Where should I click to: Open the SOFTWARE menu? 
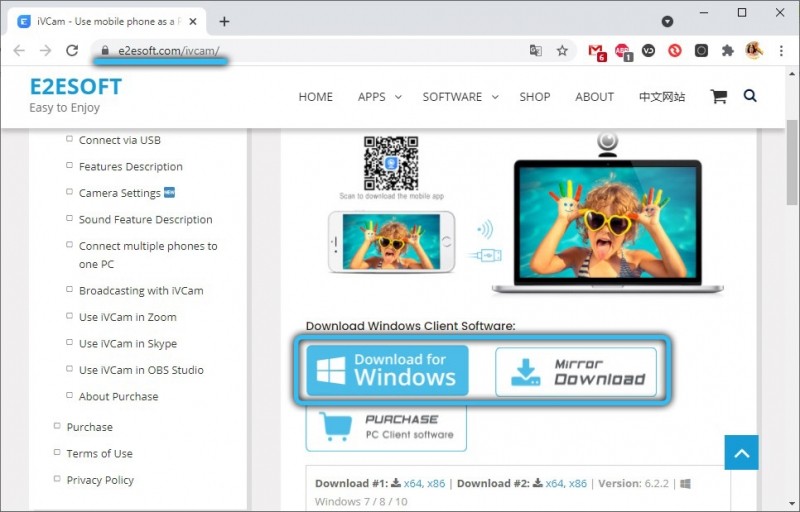[452, 97]
